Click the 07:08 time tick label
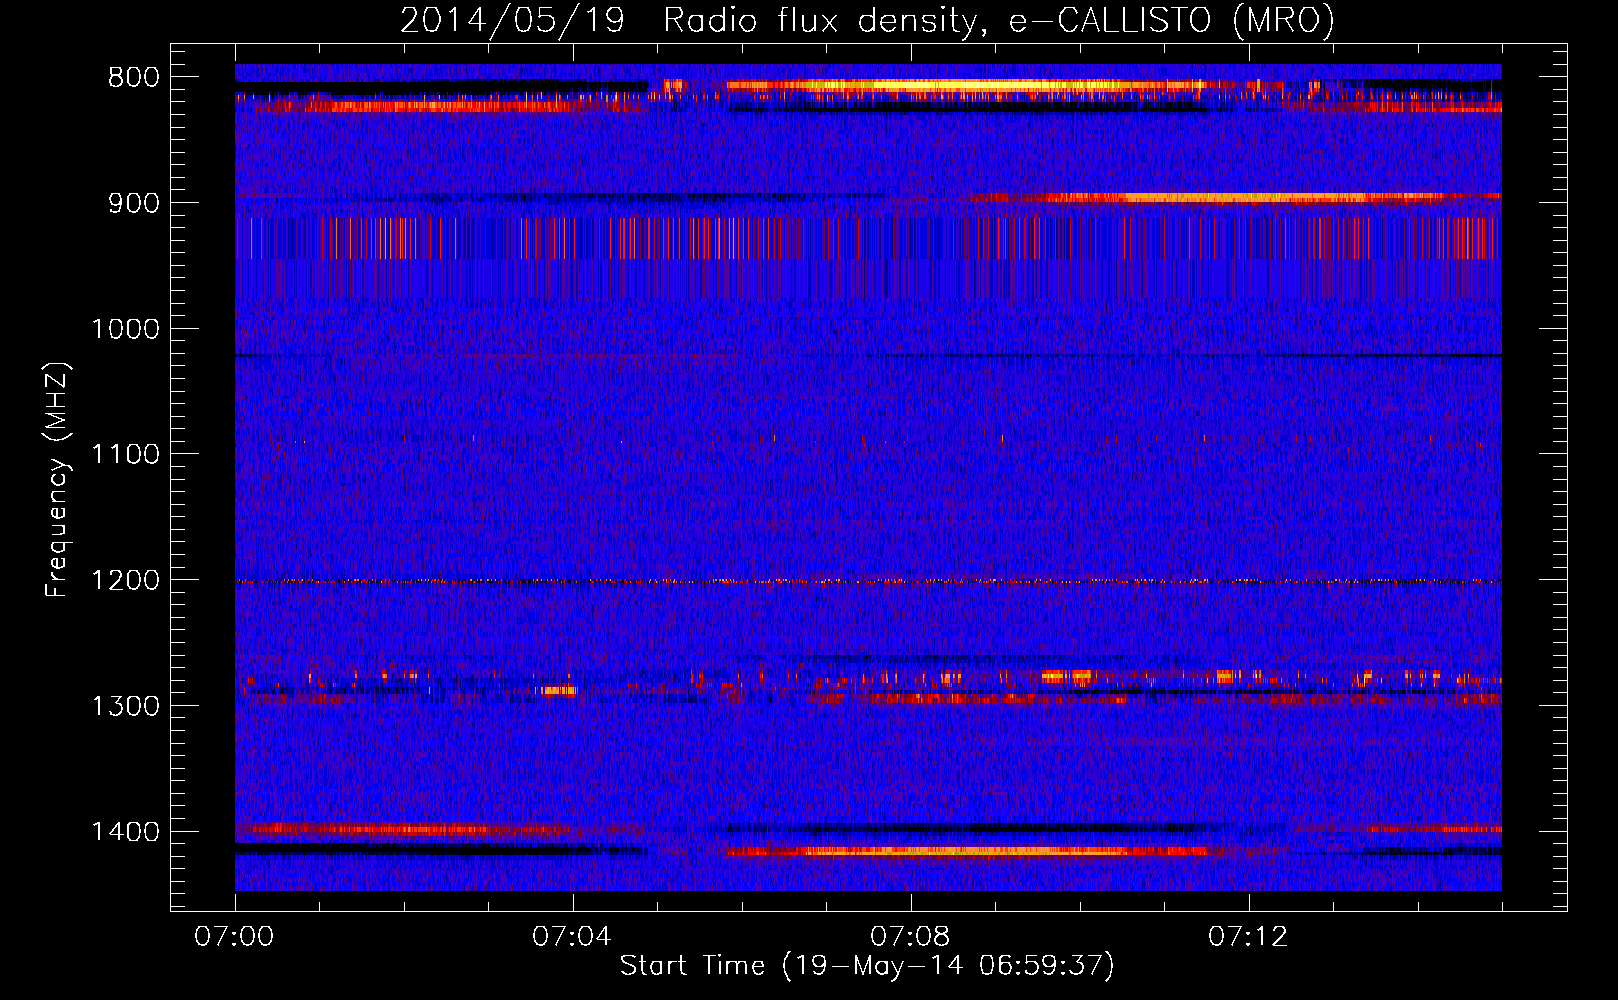The image size is (1618, 1000). click(910, 937)
